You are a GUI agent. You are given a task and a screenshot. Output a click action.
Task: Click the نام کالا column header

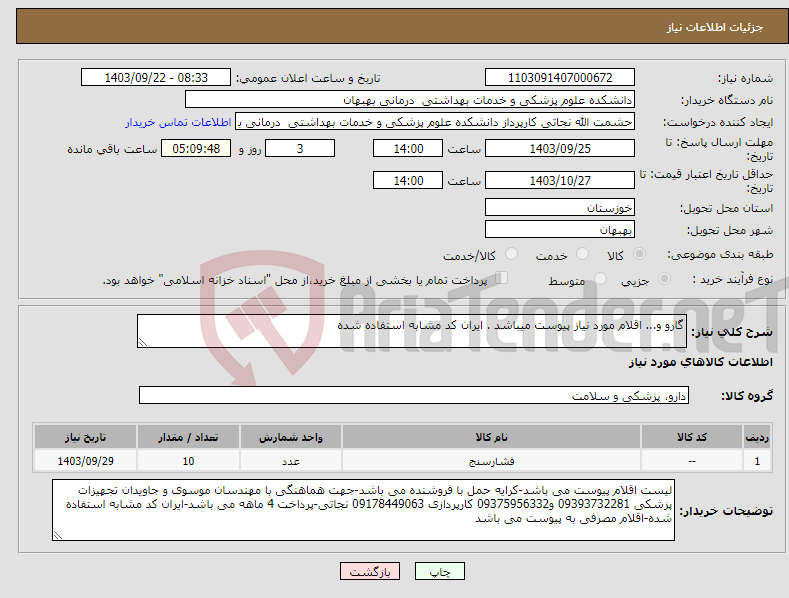491,437
